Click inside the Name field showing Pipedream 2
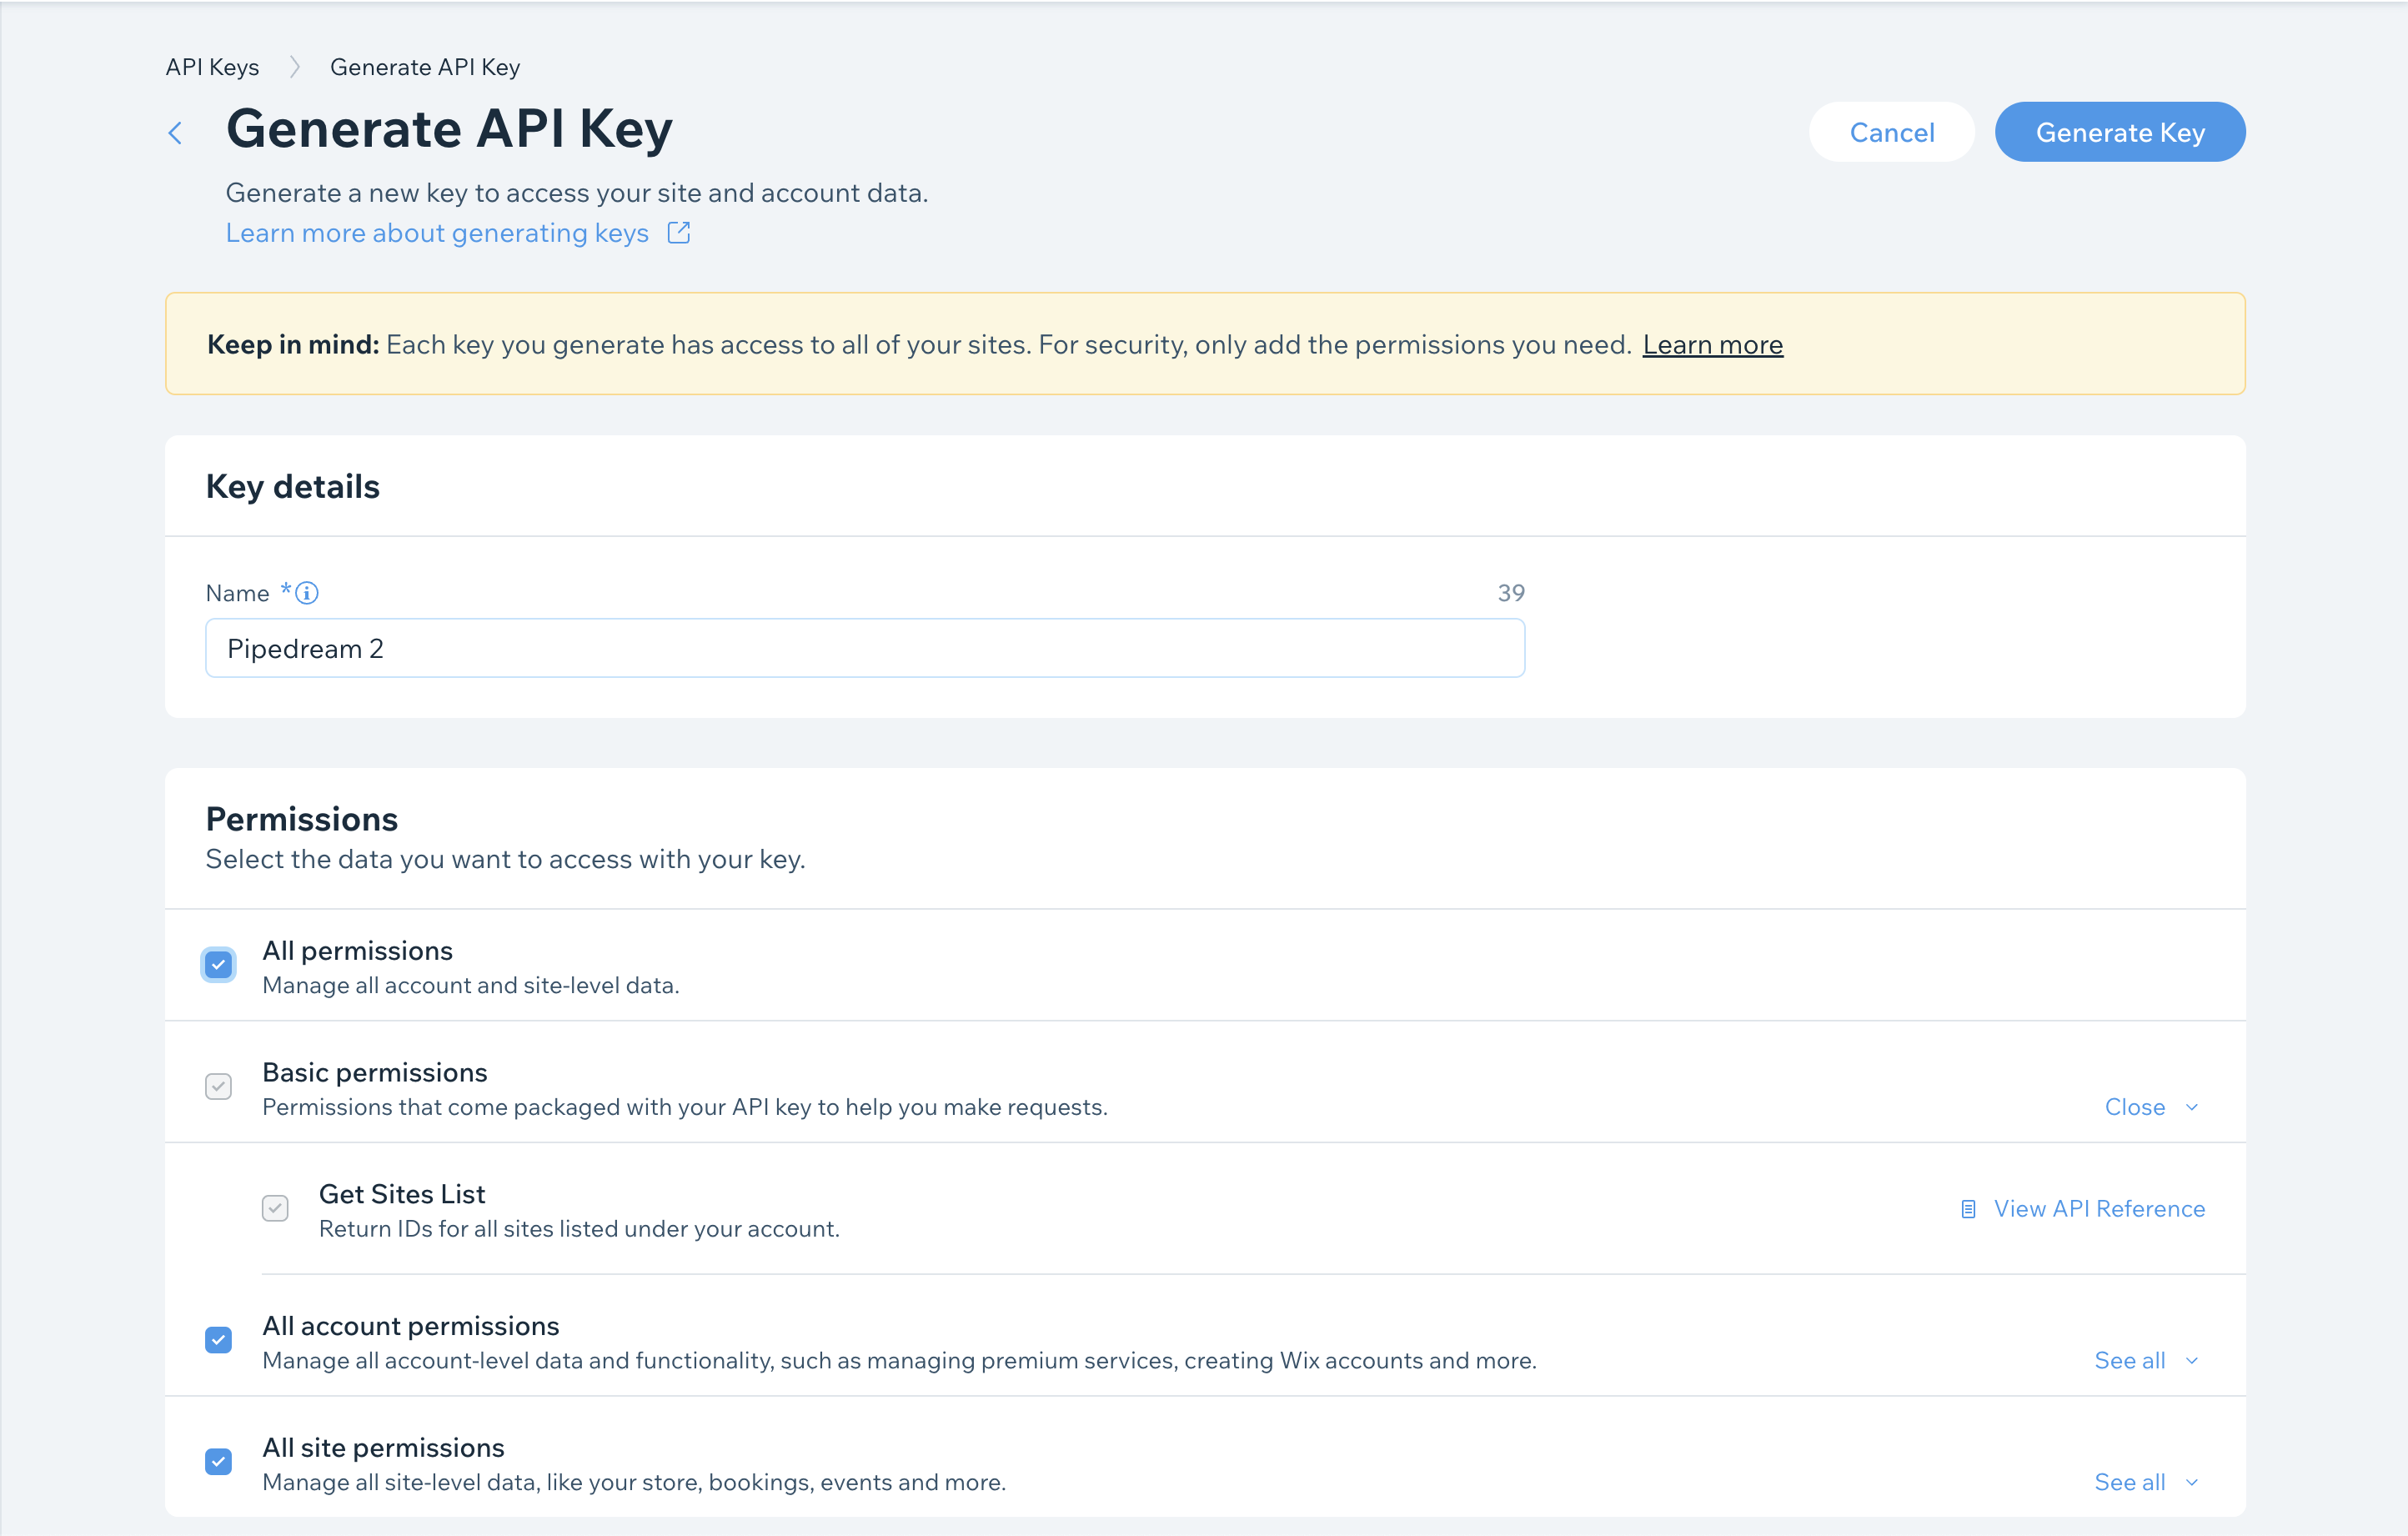Image resolution: width=2408 pixels, height=1536 pixels. tap(864, 647)
